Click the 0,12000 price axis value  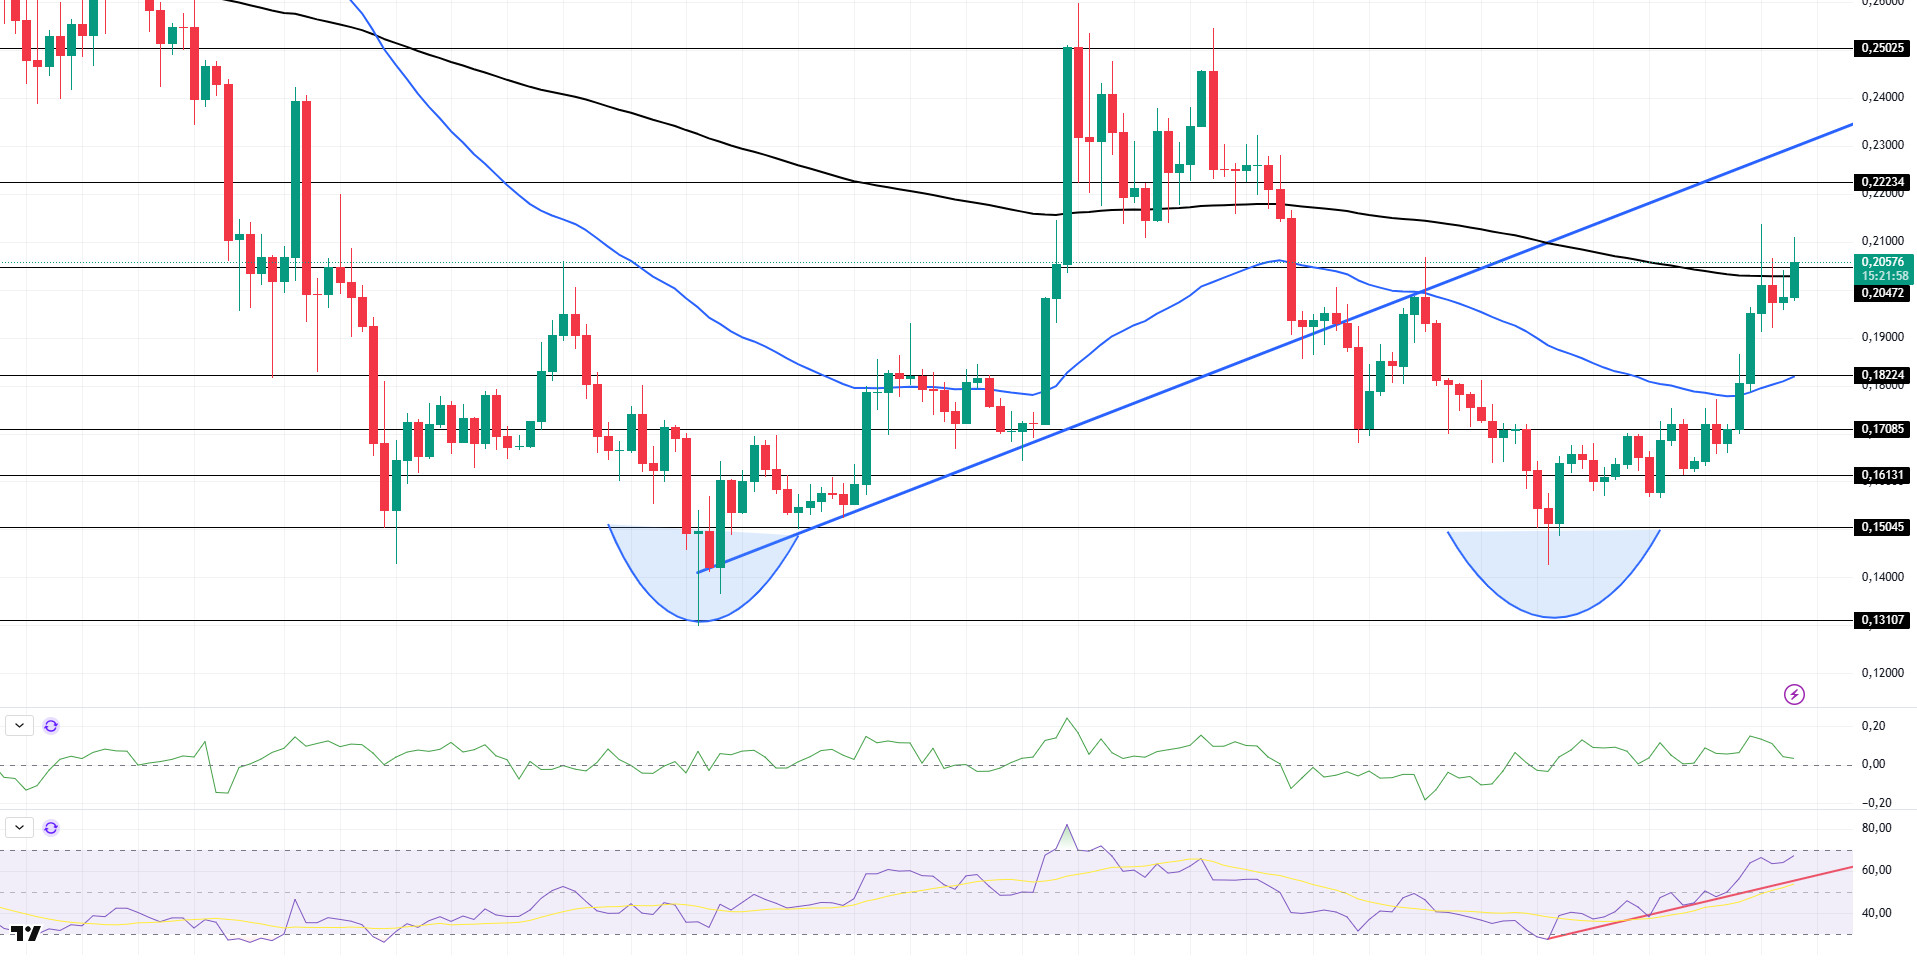(x=1882, y=673)
